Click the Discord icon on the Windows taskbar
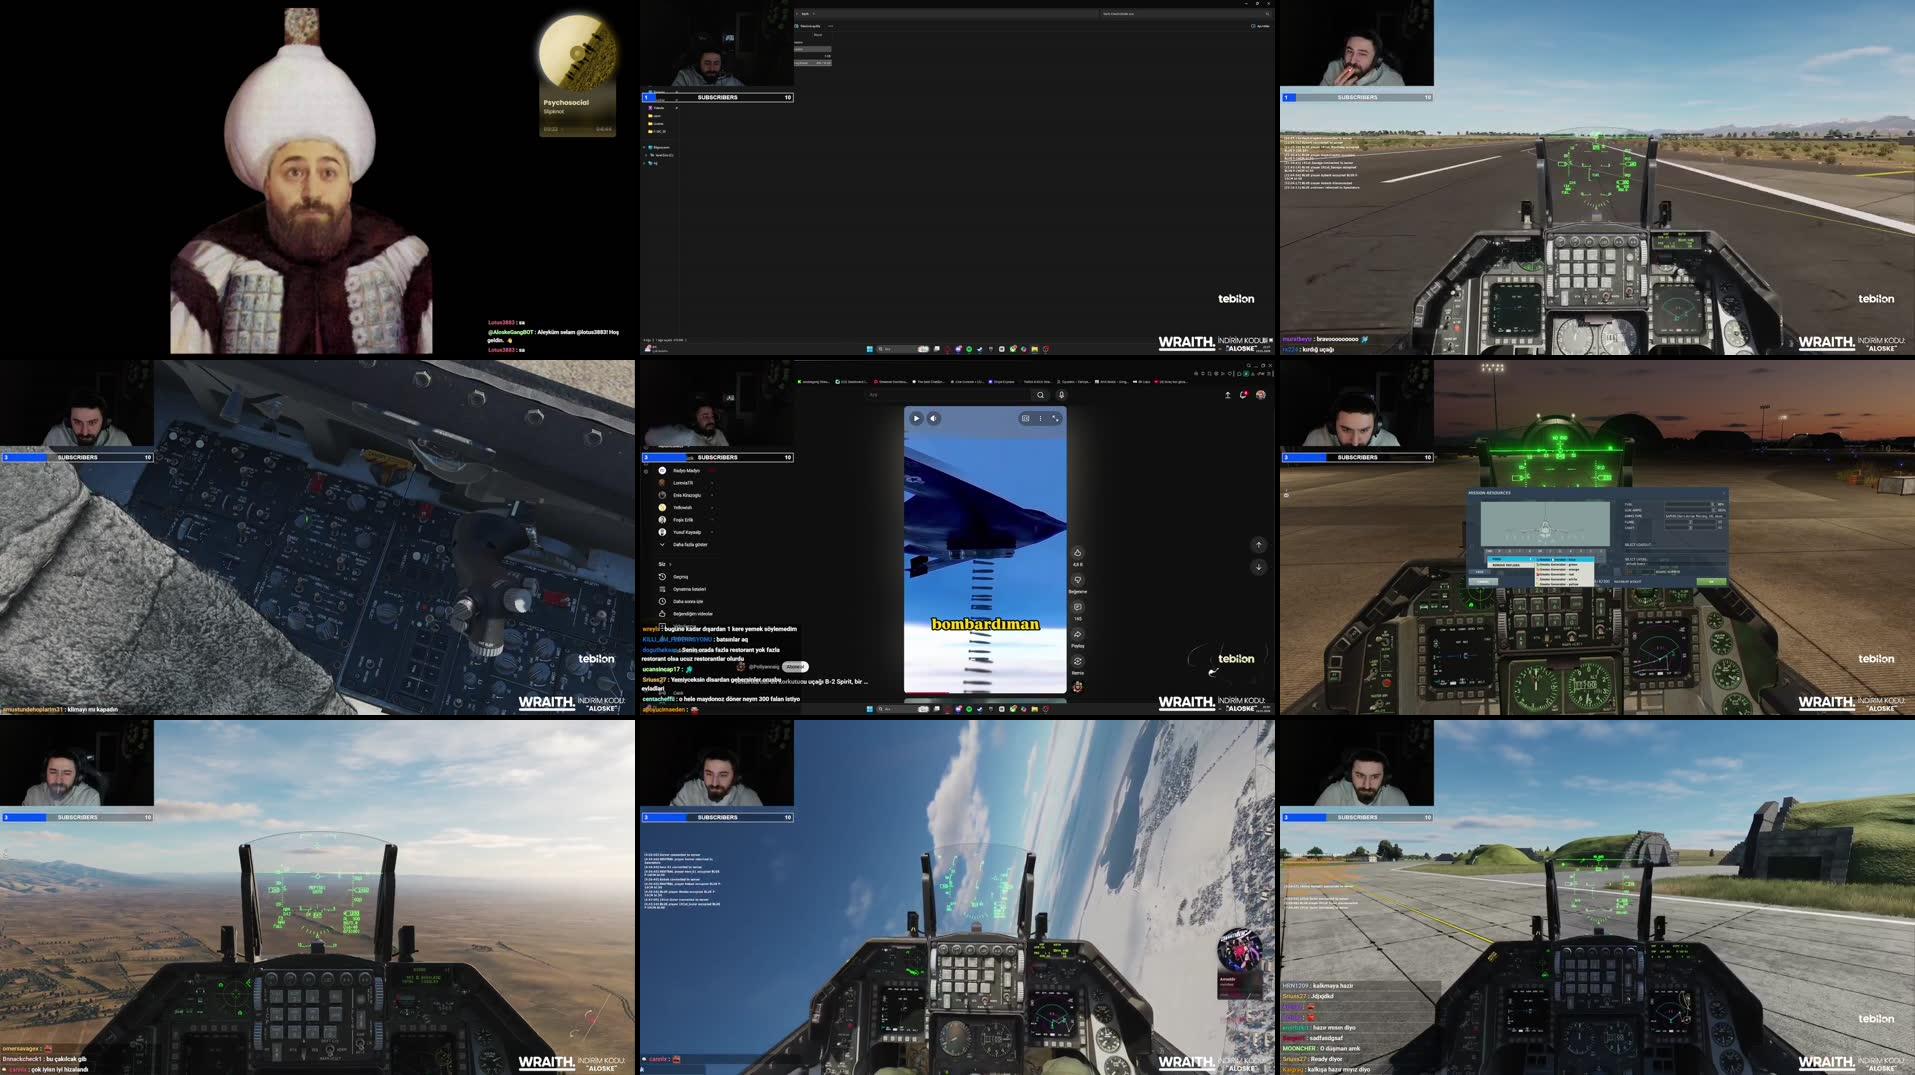 click(957, 709)
